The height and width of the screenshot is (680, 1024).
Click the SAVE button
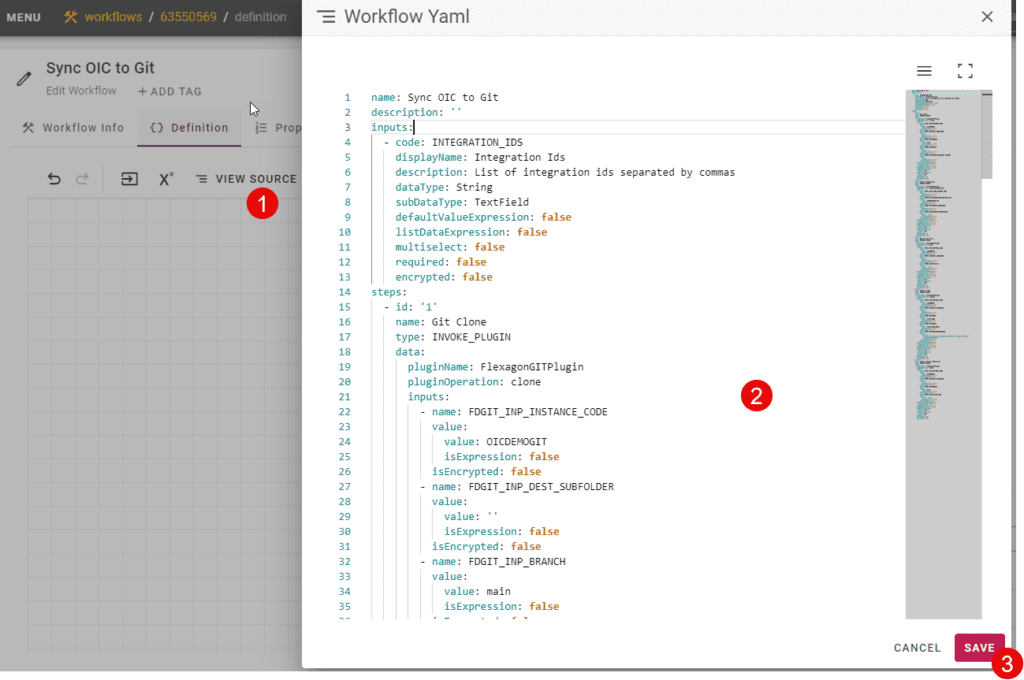pos(979,647)
